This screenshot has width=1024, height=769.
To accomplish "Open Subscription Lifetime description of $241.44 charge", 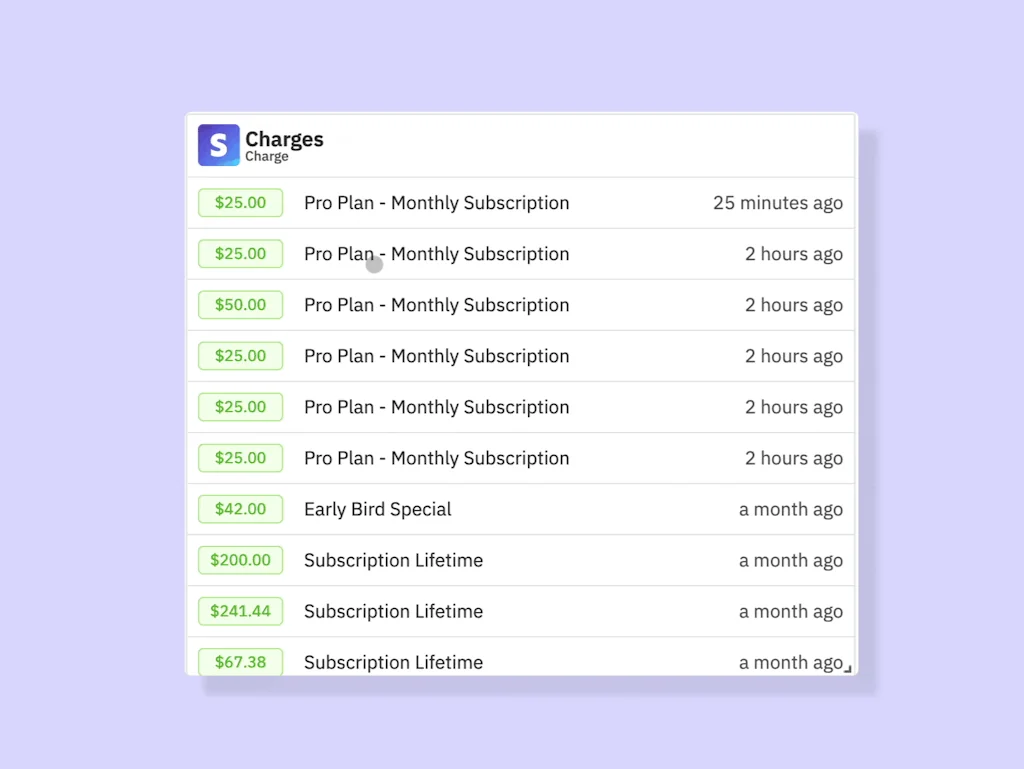I will click(393, 611).
